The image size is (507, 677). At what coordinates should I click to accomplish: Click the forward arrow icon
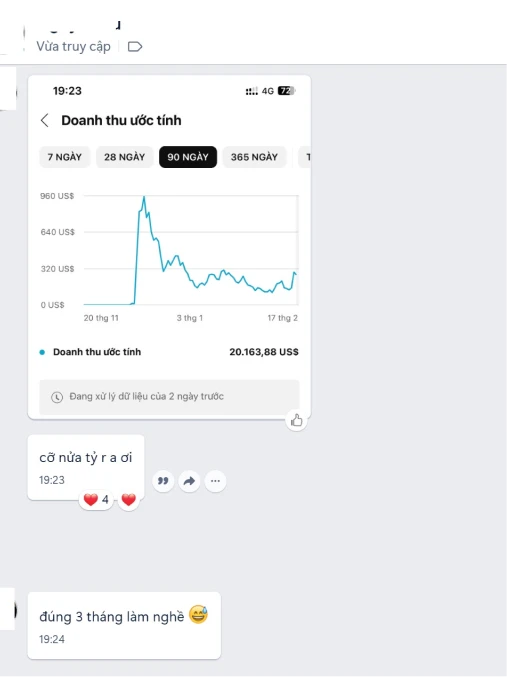189,481
